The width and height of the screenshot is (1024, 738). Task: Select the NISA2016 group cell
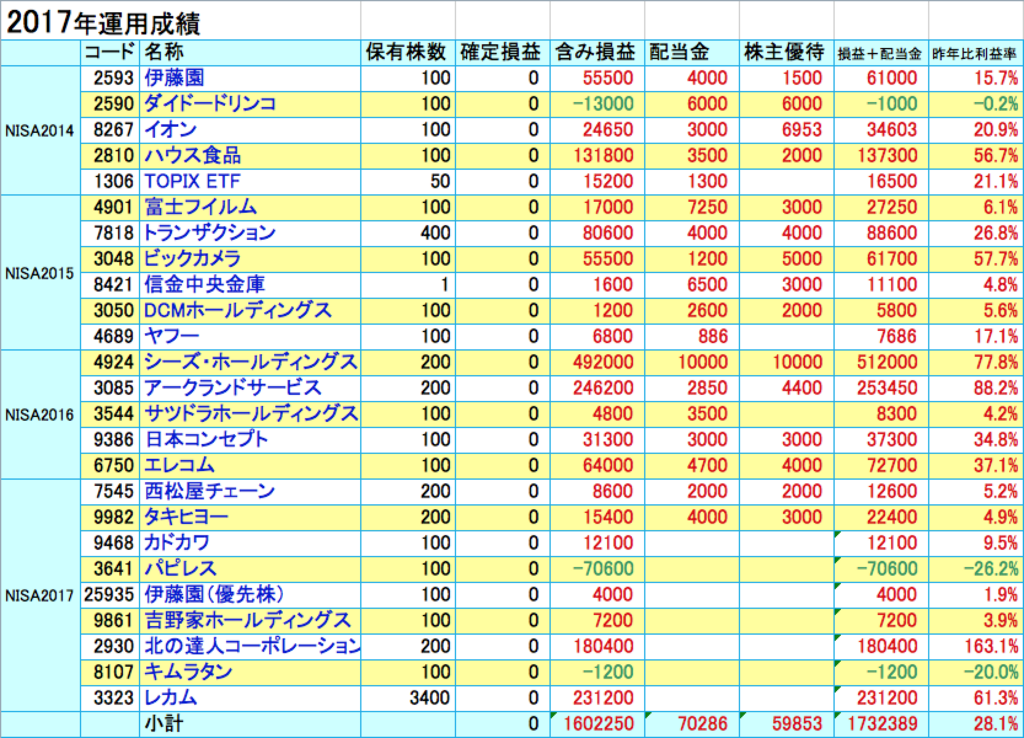click(40, 415)
